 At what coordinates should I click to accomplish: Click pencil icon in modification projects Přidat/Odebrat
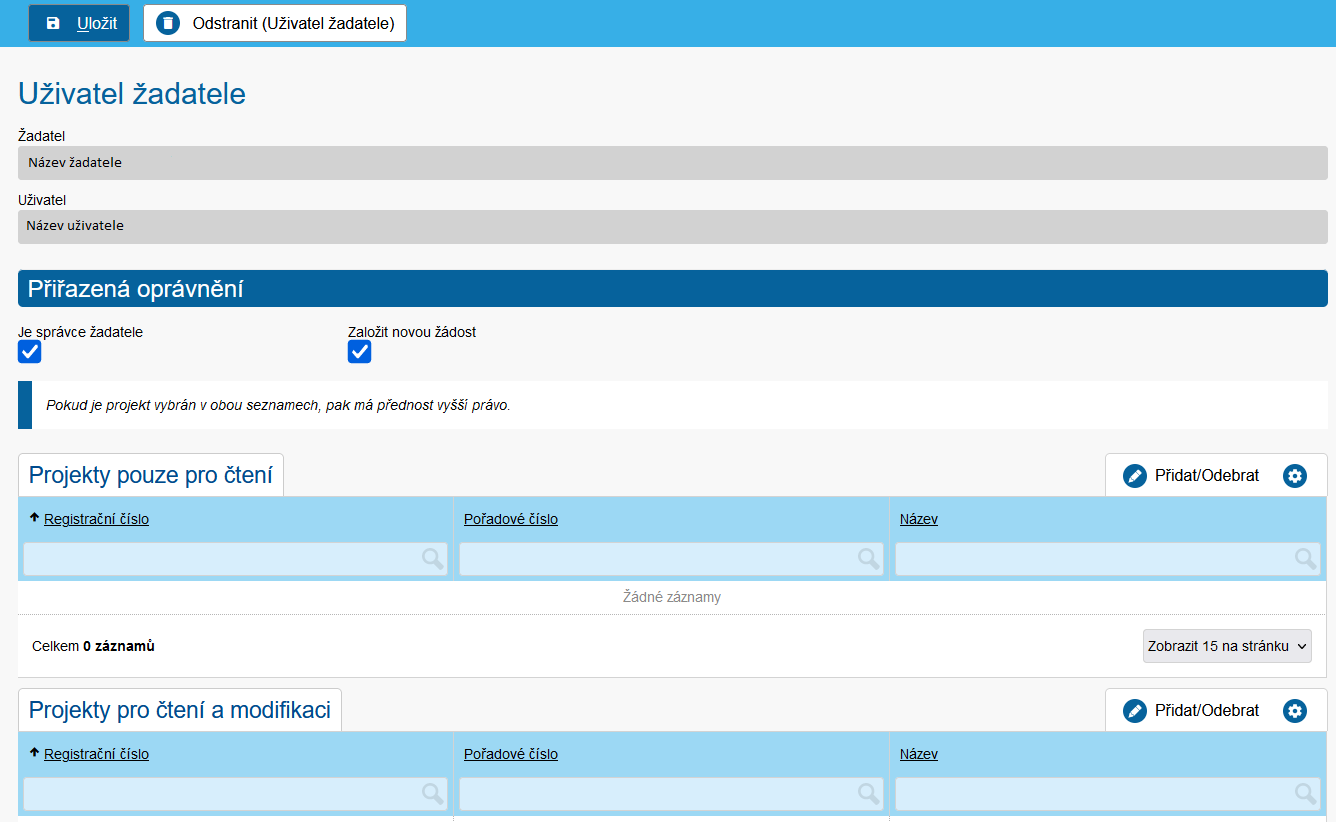1134,711
